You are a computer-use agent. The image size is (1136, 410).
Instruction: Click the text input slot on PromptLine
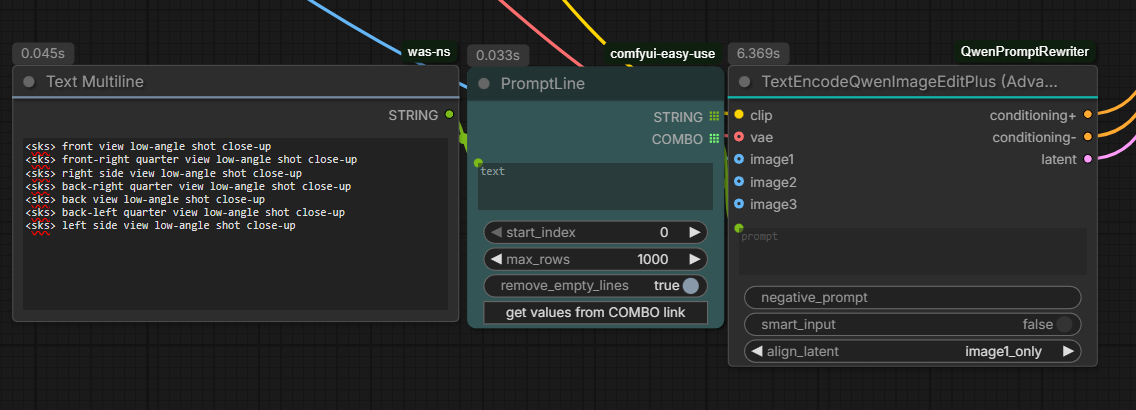[478, 163]
